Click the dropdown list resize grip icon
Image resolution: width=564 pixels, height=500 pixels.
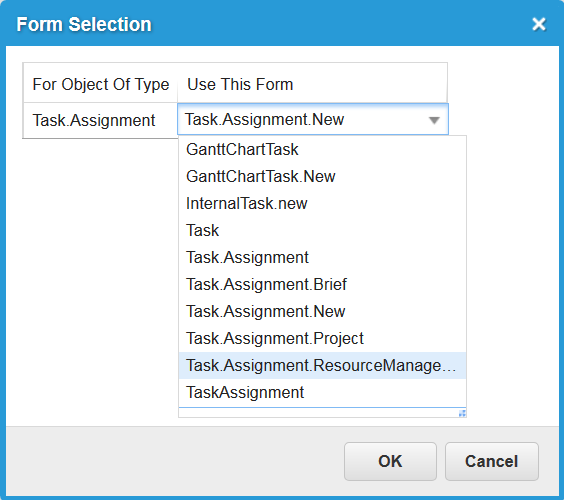pyautogui.click(x=462, y=413)
